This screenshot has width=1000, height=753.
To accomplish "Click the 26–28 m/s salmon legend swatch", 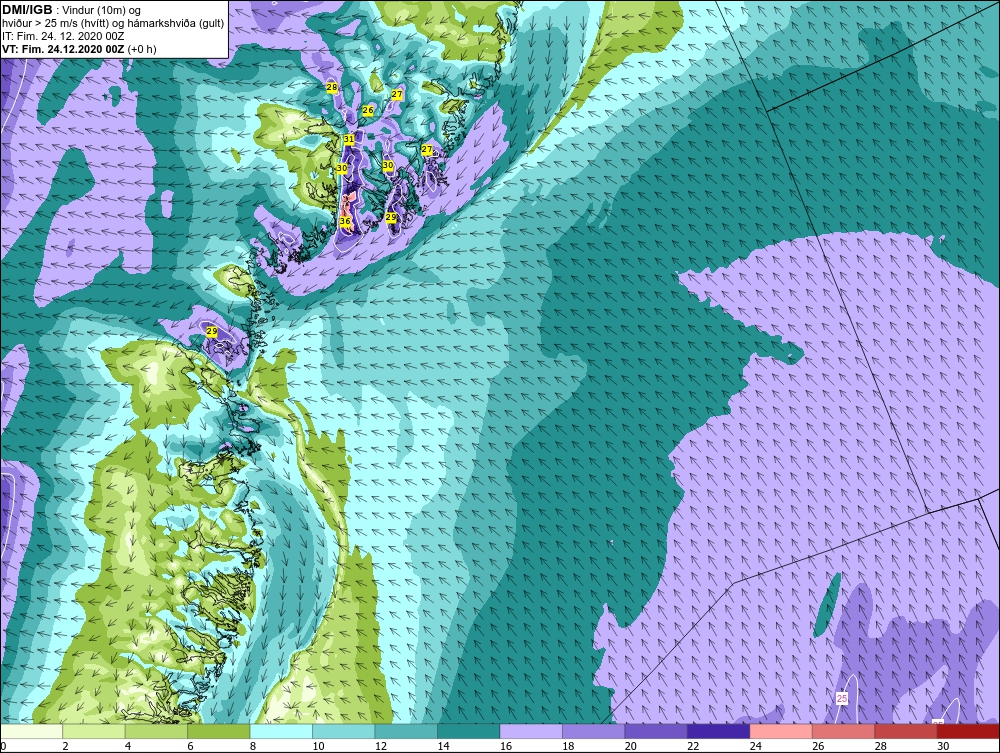I will click(844, 731).
